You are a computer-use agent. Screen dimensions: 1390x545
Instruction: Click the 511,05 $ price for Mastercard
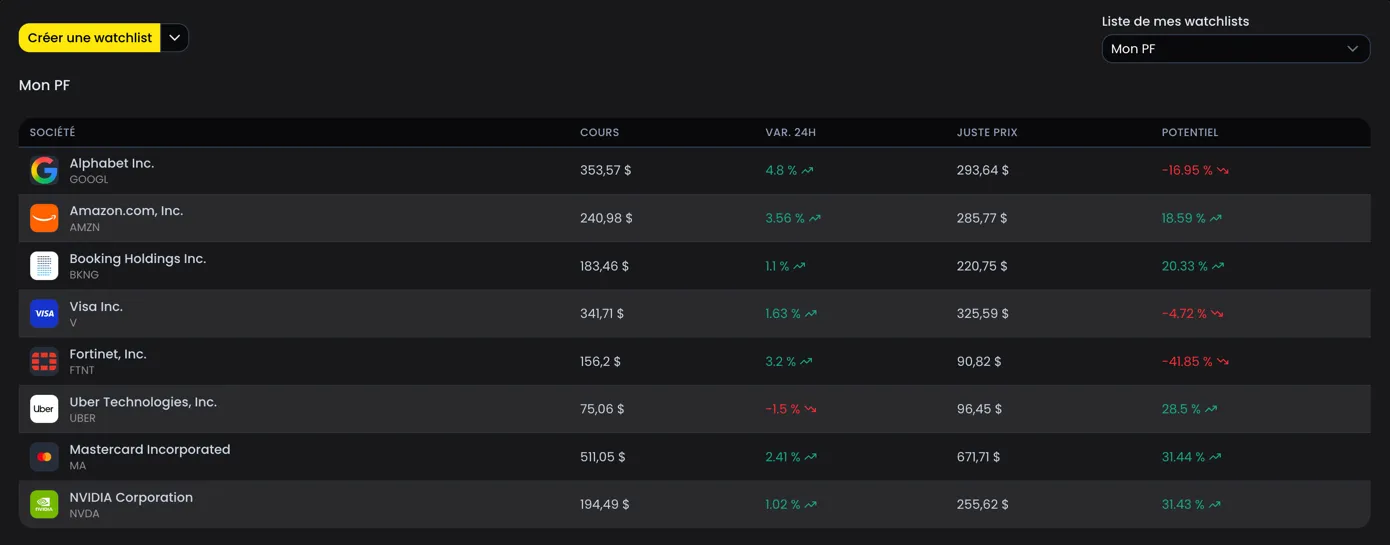coord(603,457)
